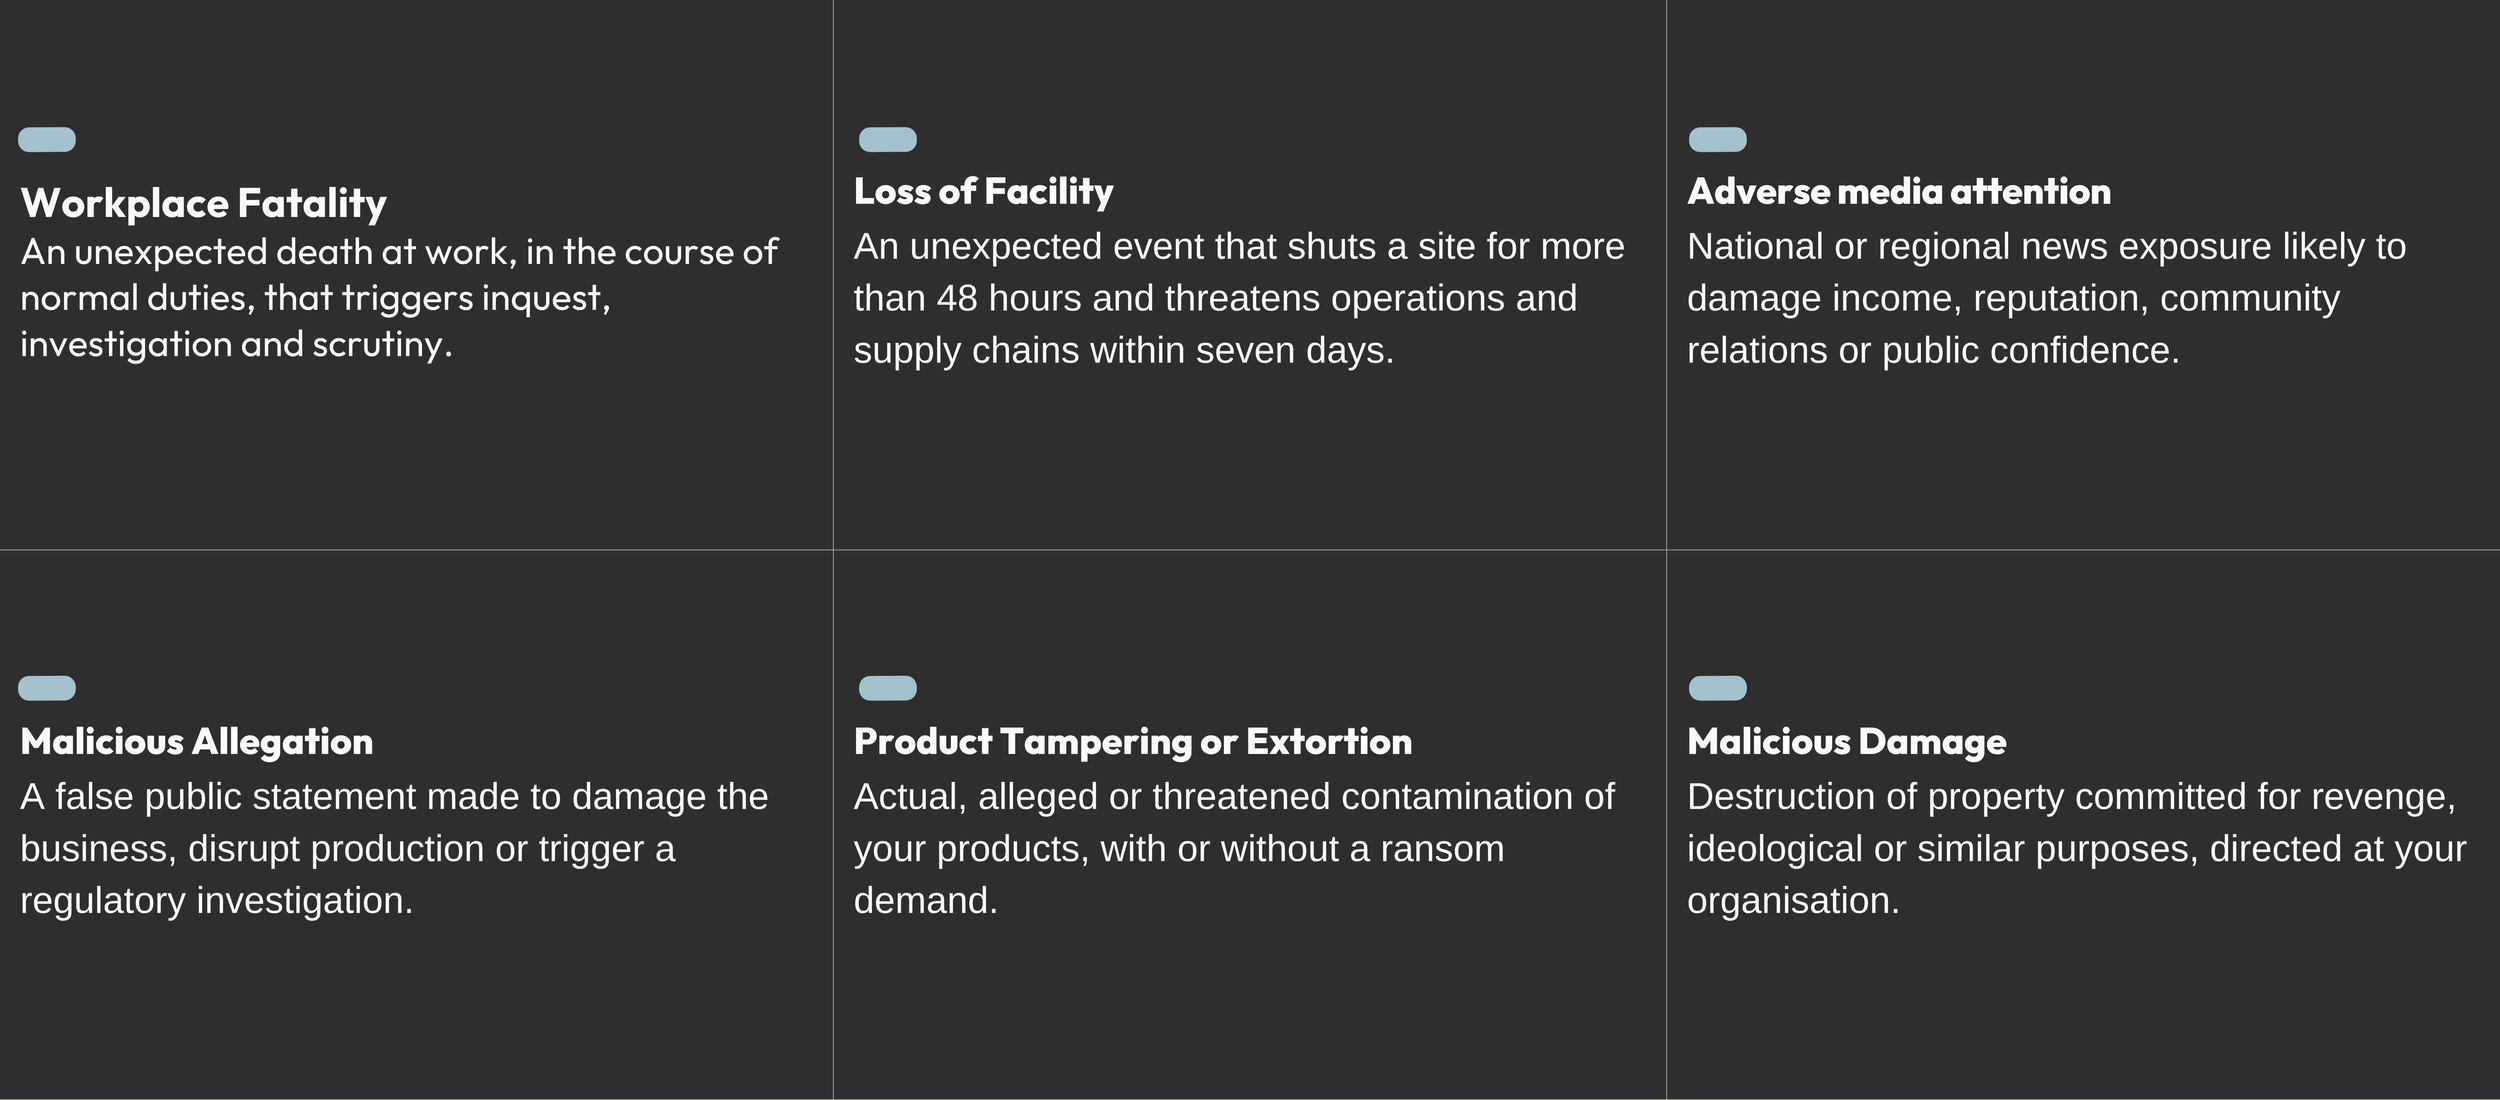
Task: Click the destruction of property description
Action: 2077,848
